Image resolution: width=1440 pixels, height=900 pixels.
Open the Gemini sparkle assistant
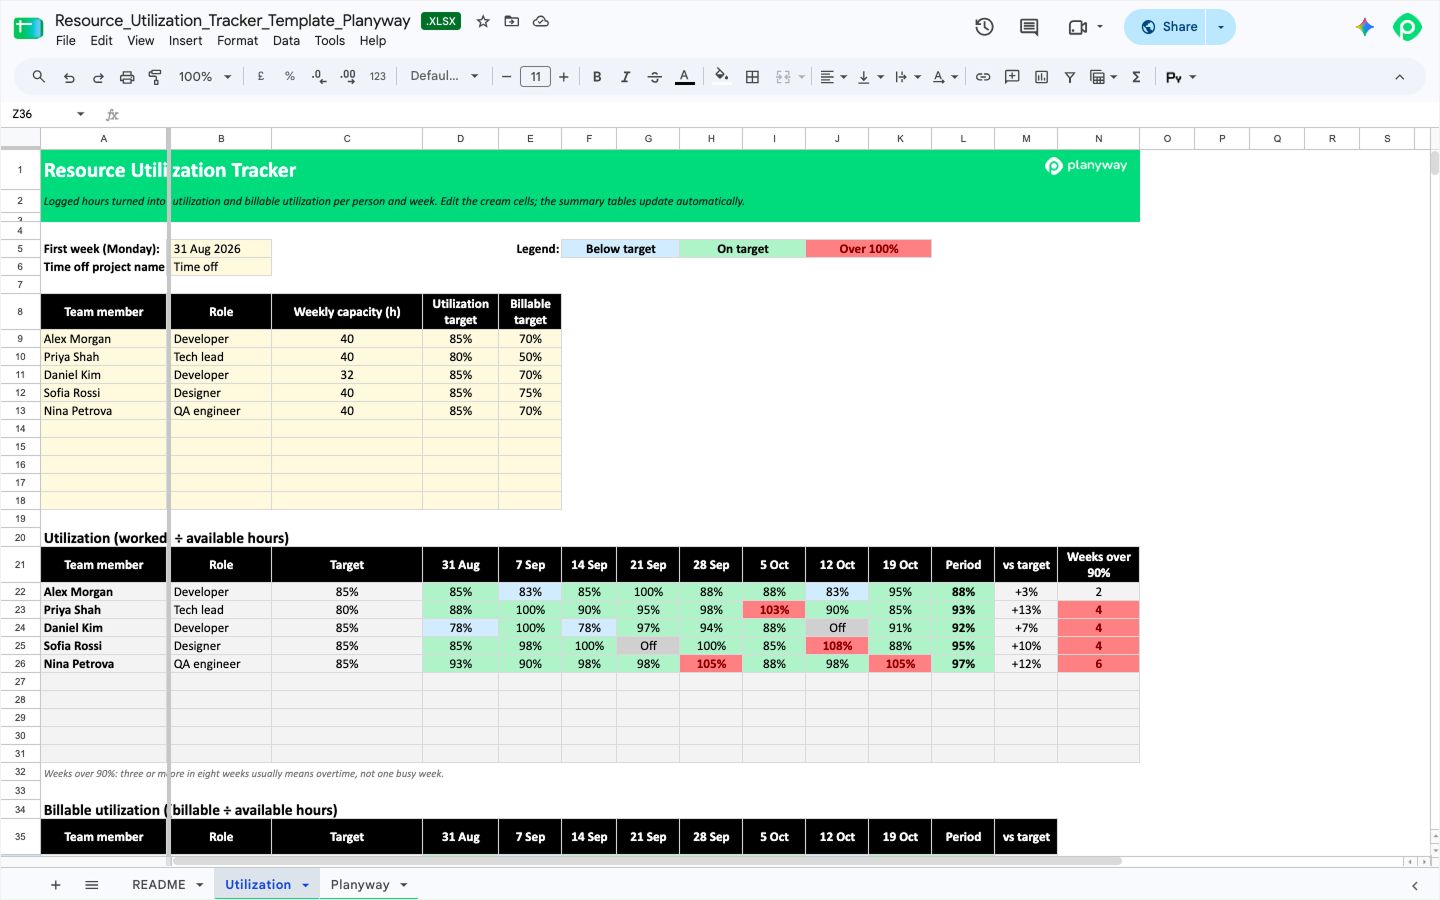(1365, 27)
